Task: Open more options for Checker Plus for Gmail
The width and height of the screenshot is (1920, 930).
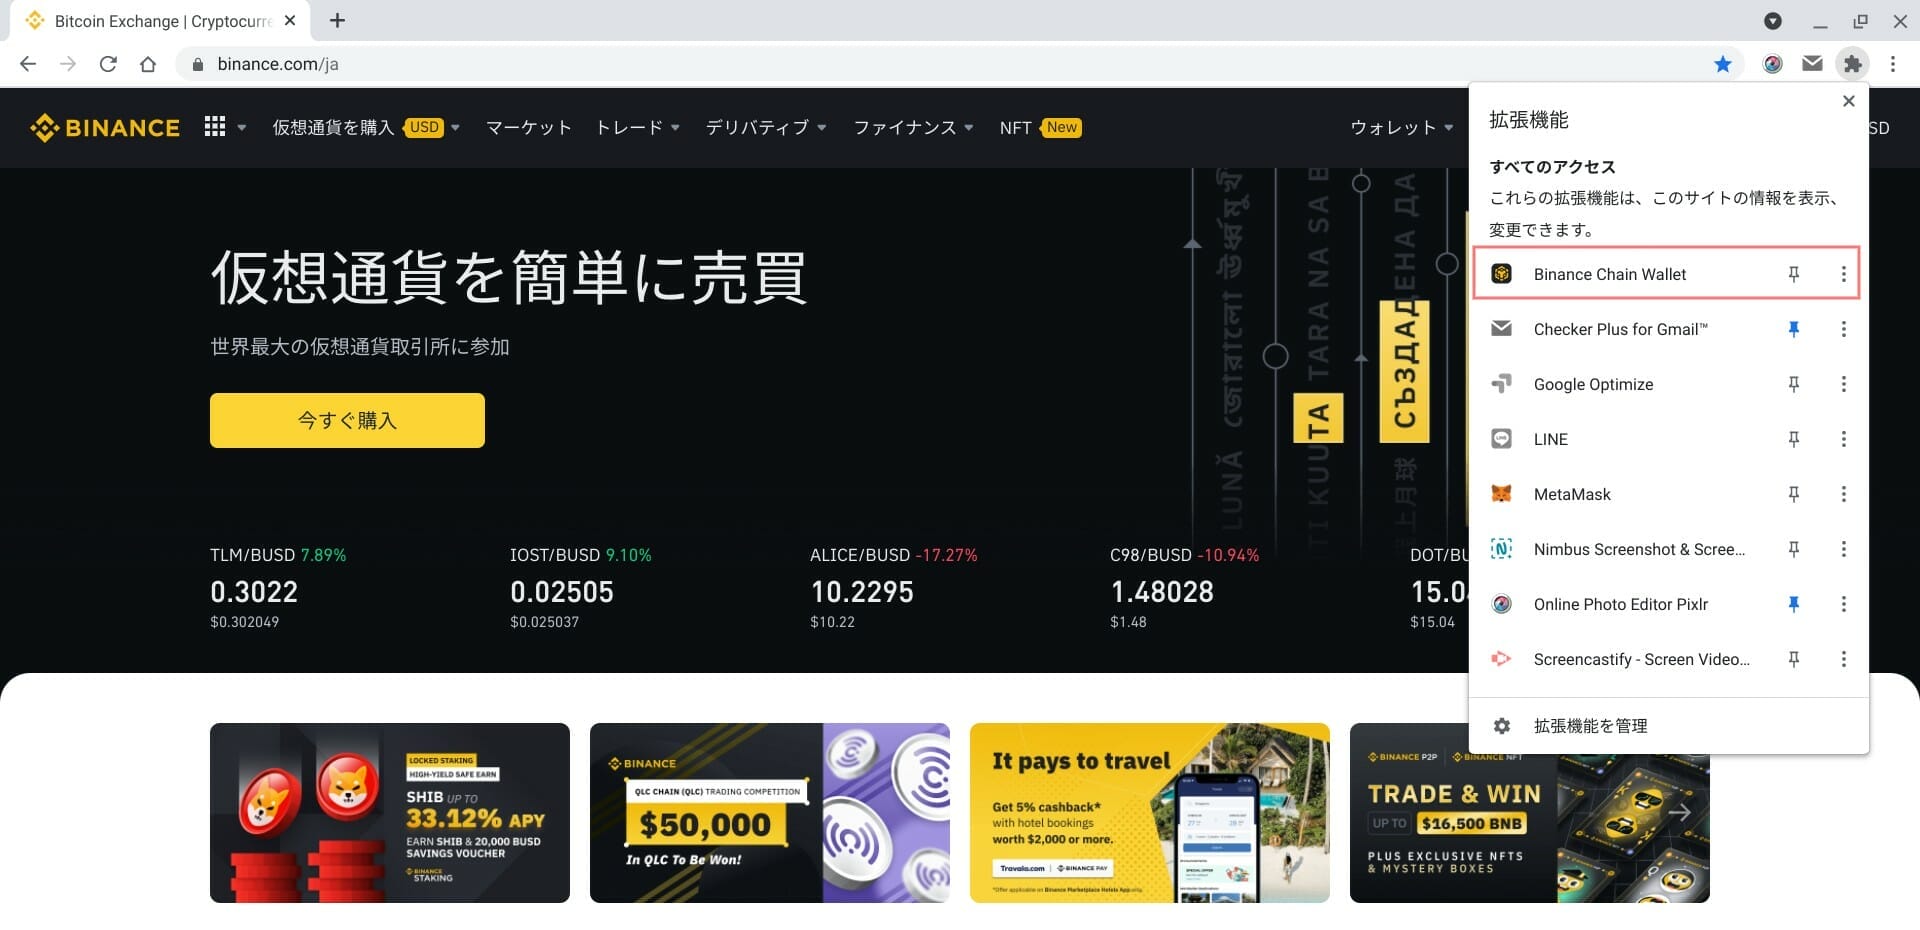Action: coord(1844,329)
